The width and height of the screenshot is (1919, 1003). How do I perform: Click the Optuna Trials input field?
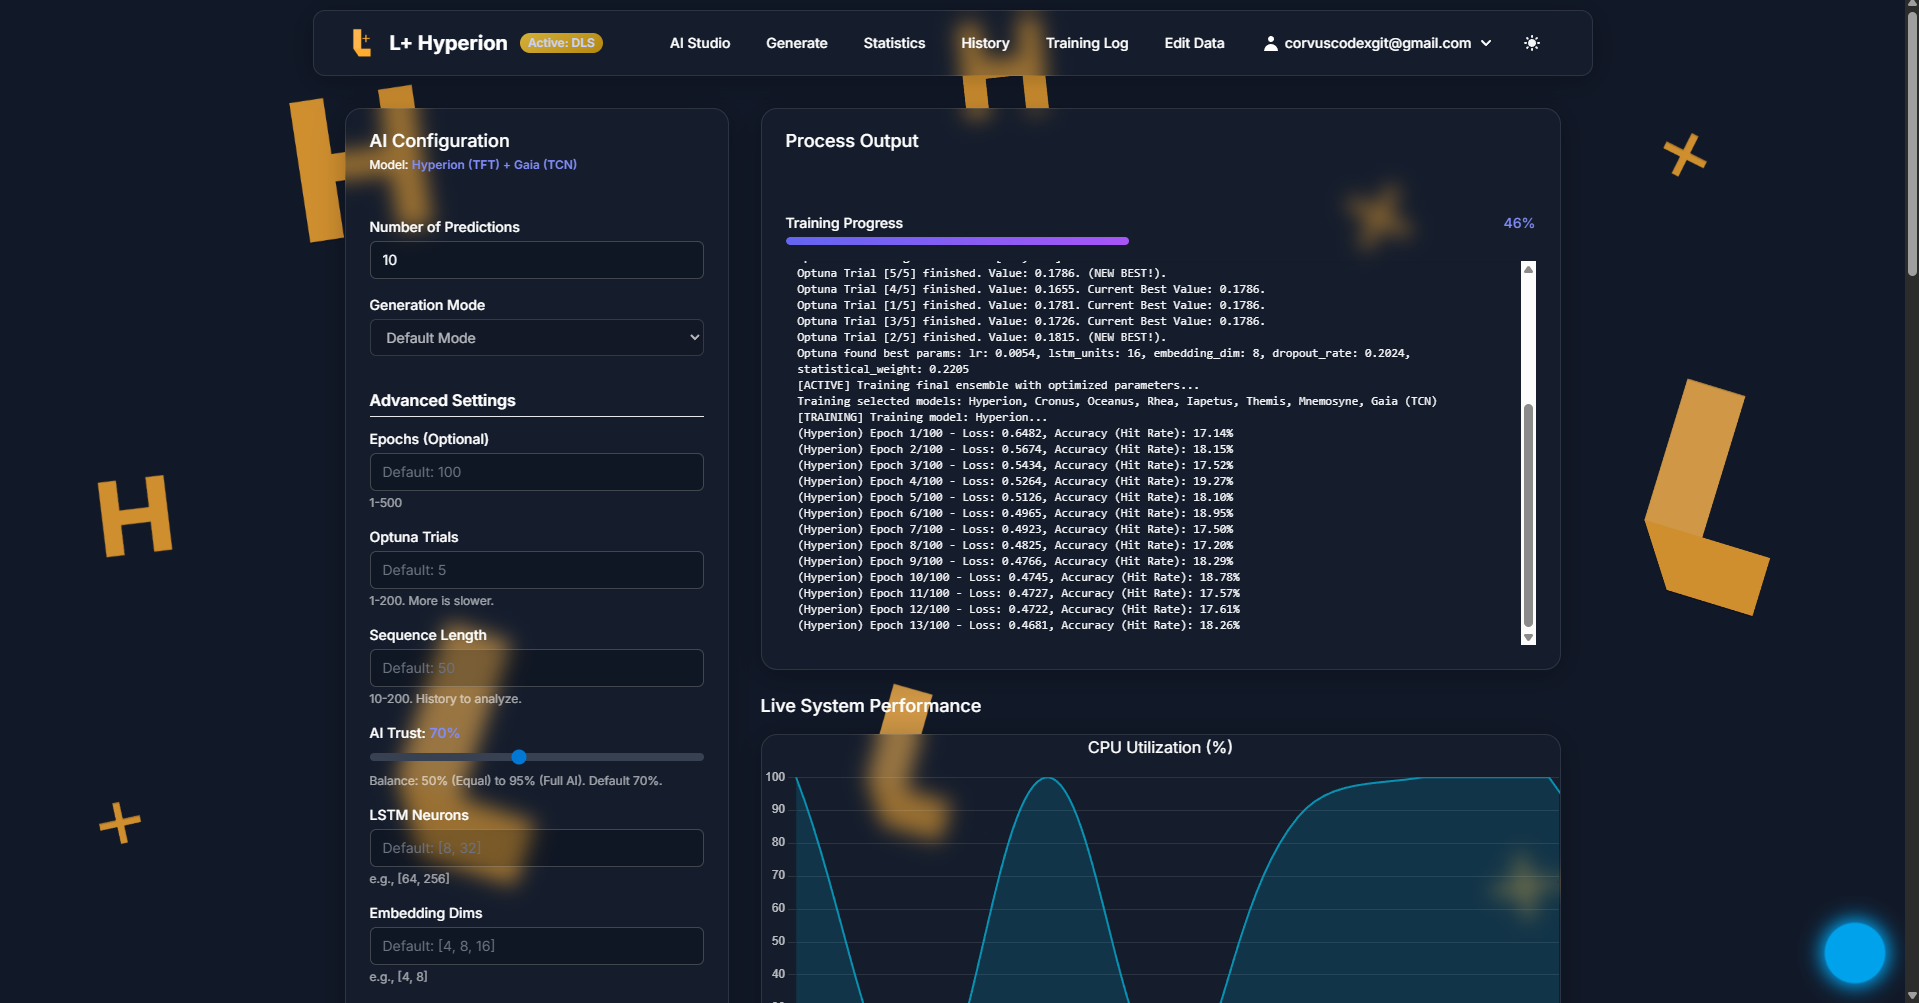[536, 570]
